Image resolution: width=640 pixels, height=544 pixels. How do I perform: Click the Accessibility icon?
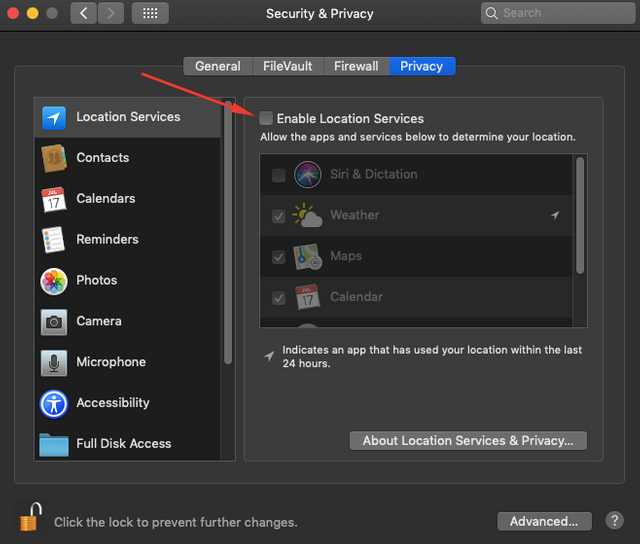(x=54, y=404)
